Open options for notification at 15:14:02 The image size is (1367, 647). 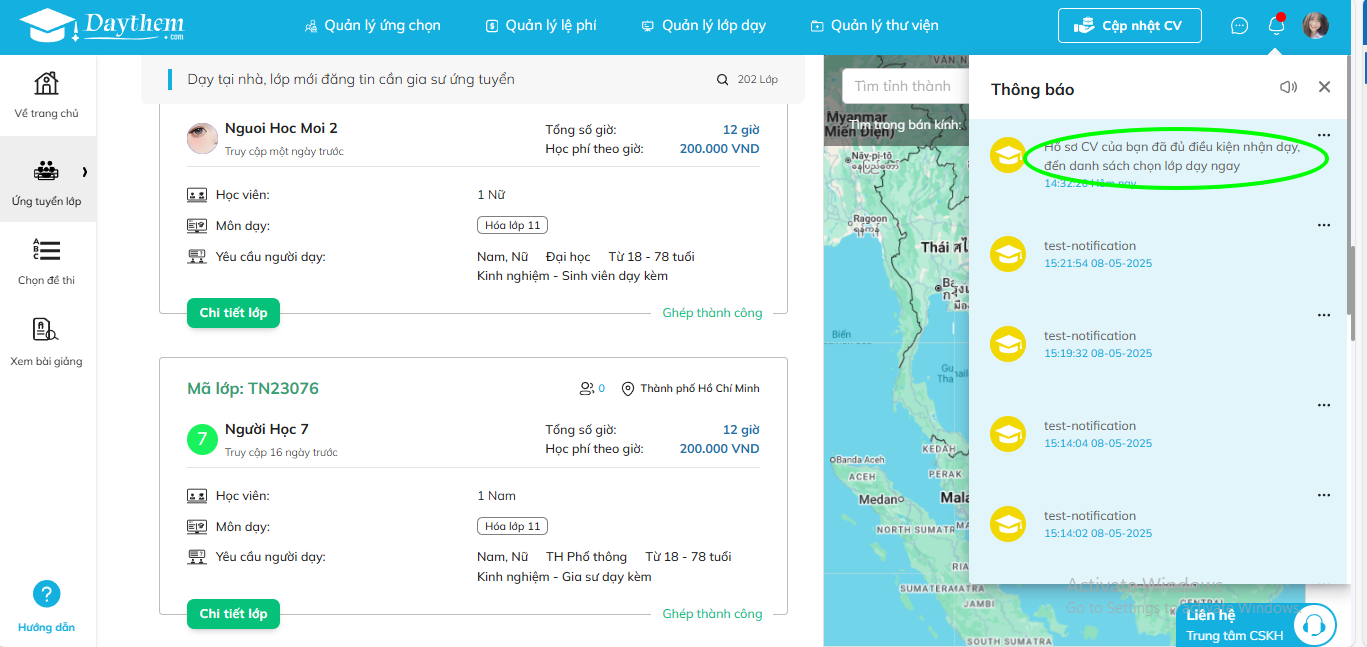point(1324,495)
